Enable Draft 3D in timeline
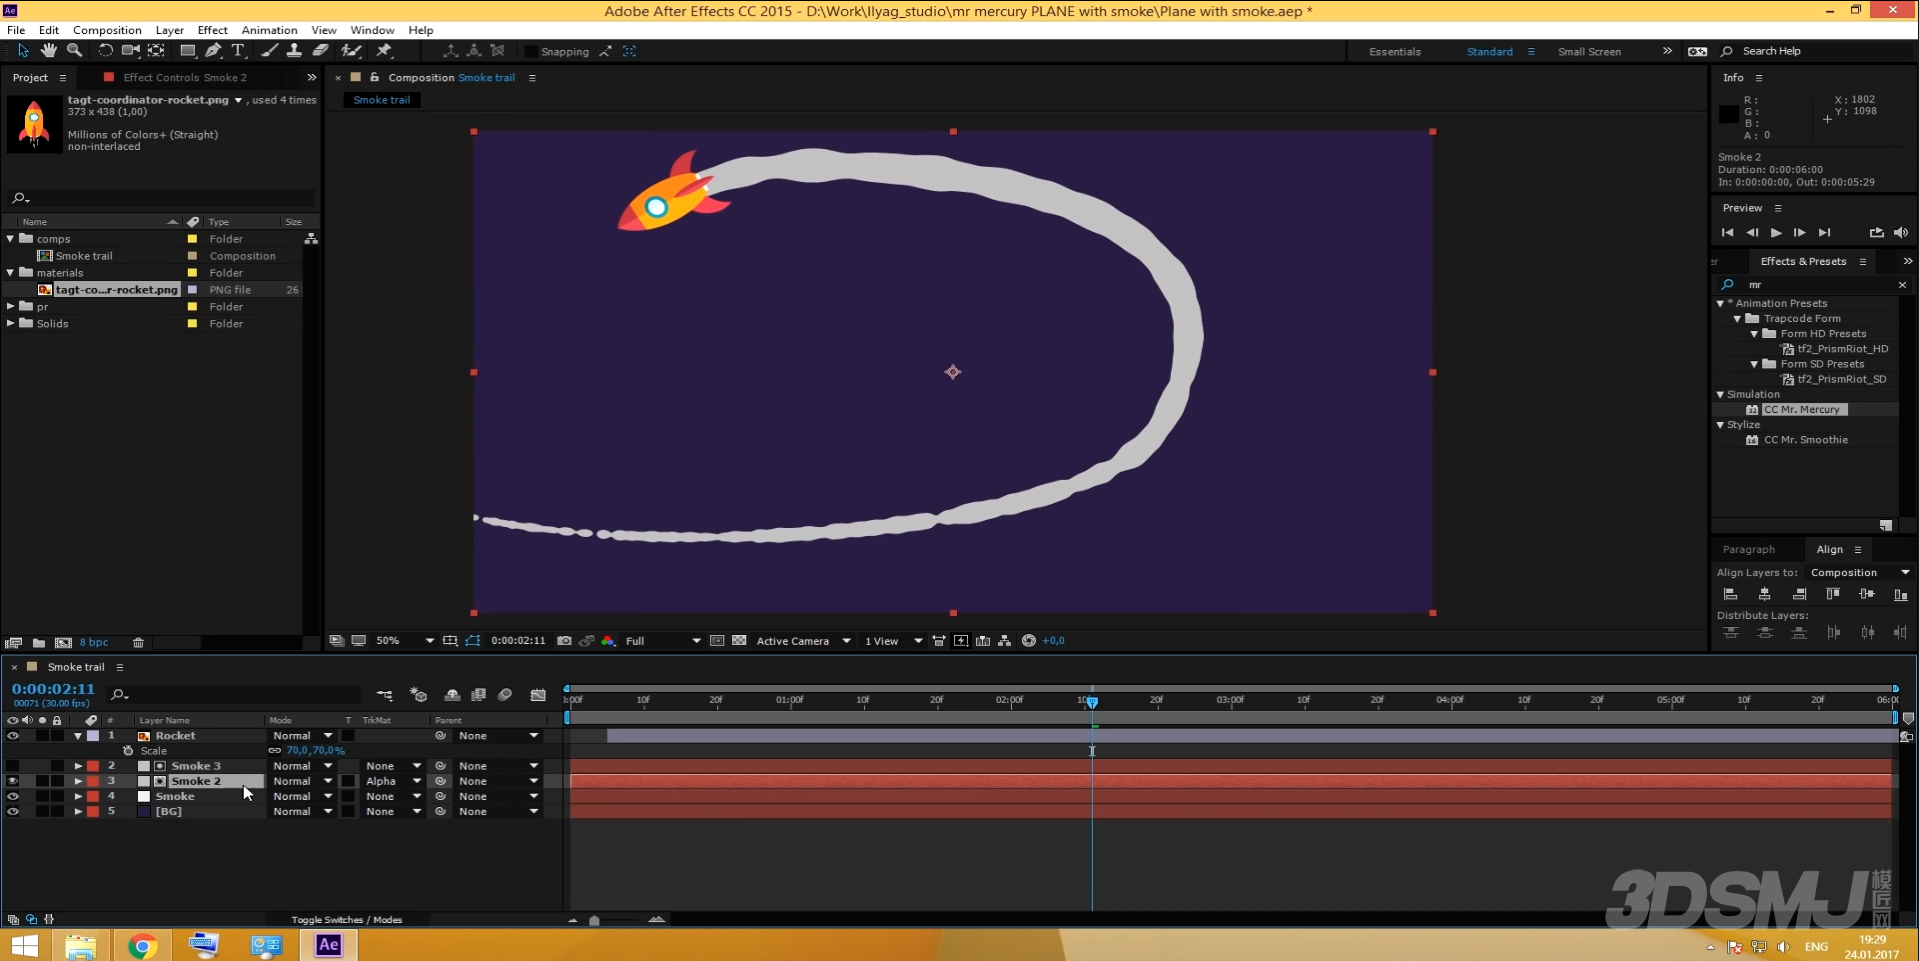Viewport: 1919px width, 961px height. (x=418, y=695)
